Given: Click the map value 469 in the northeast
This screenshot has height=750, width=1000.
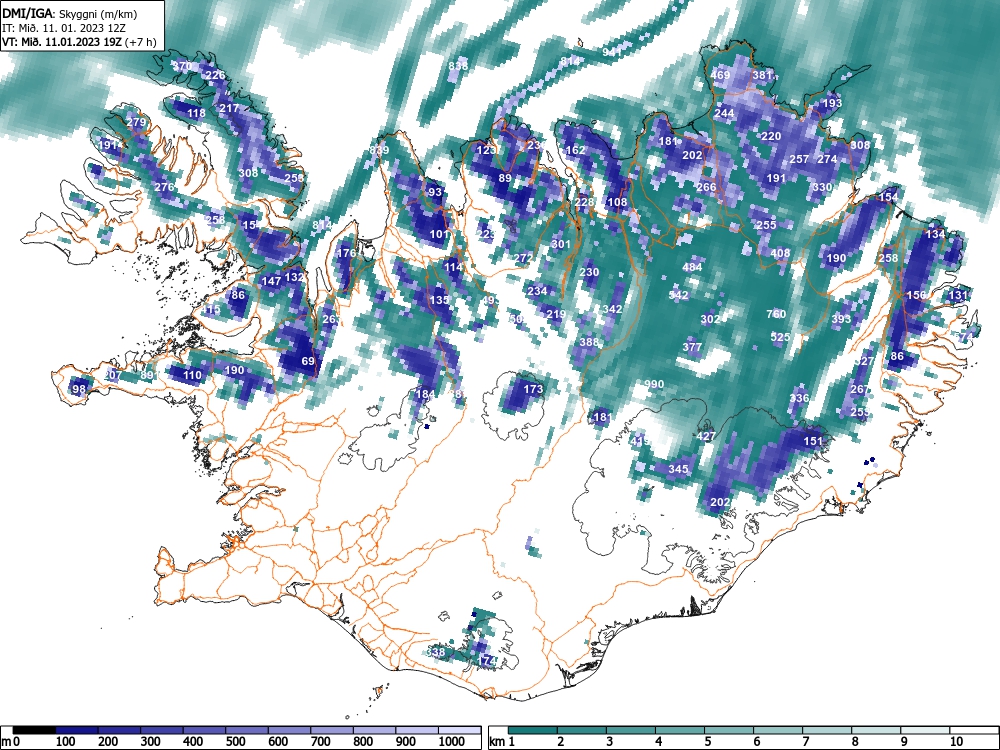Looking at the screenshot, I should (x=720, y=75).
